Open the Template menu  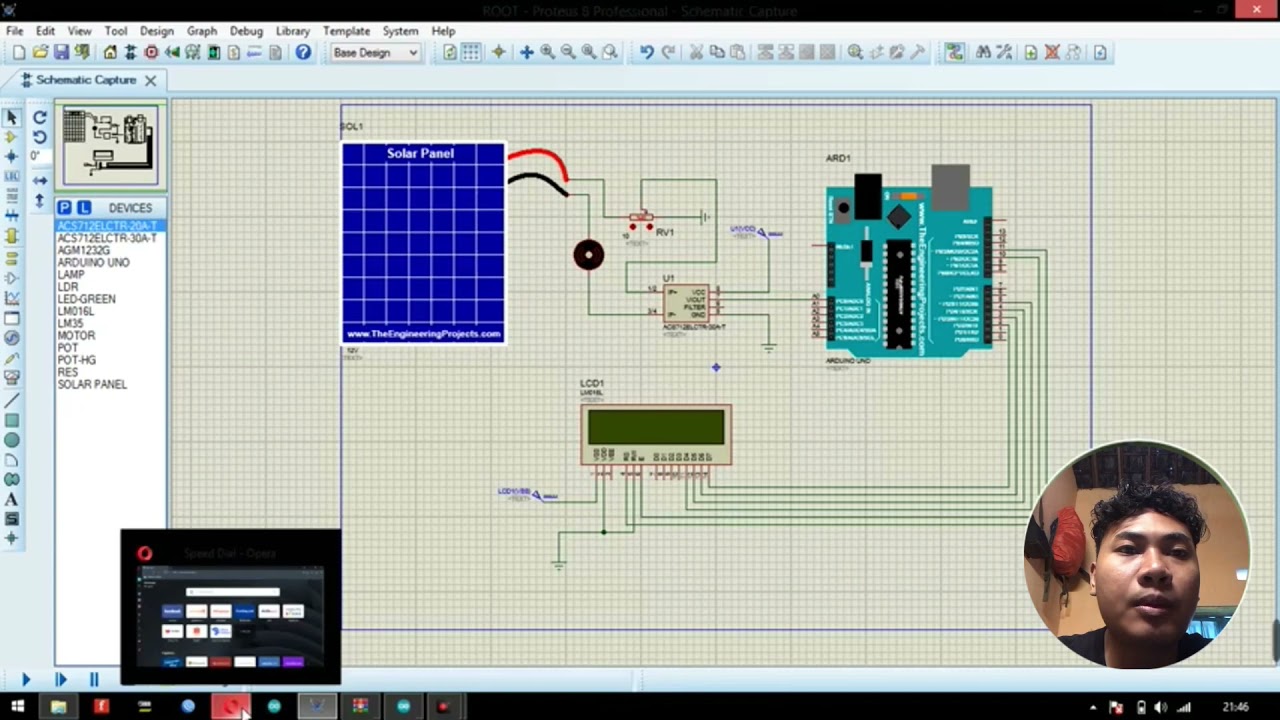click(346, 31)
